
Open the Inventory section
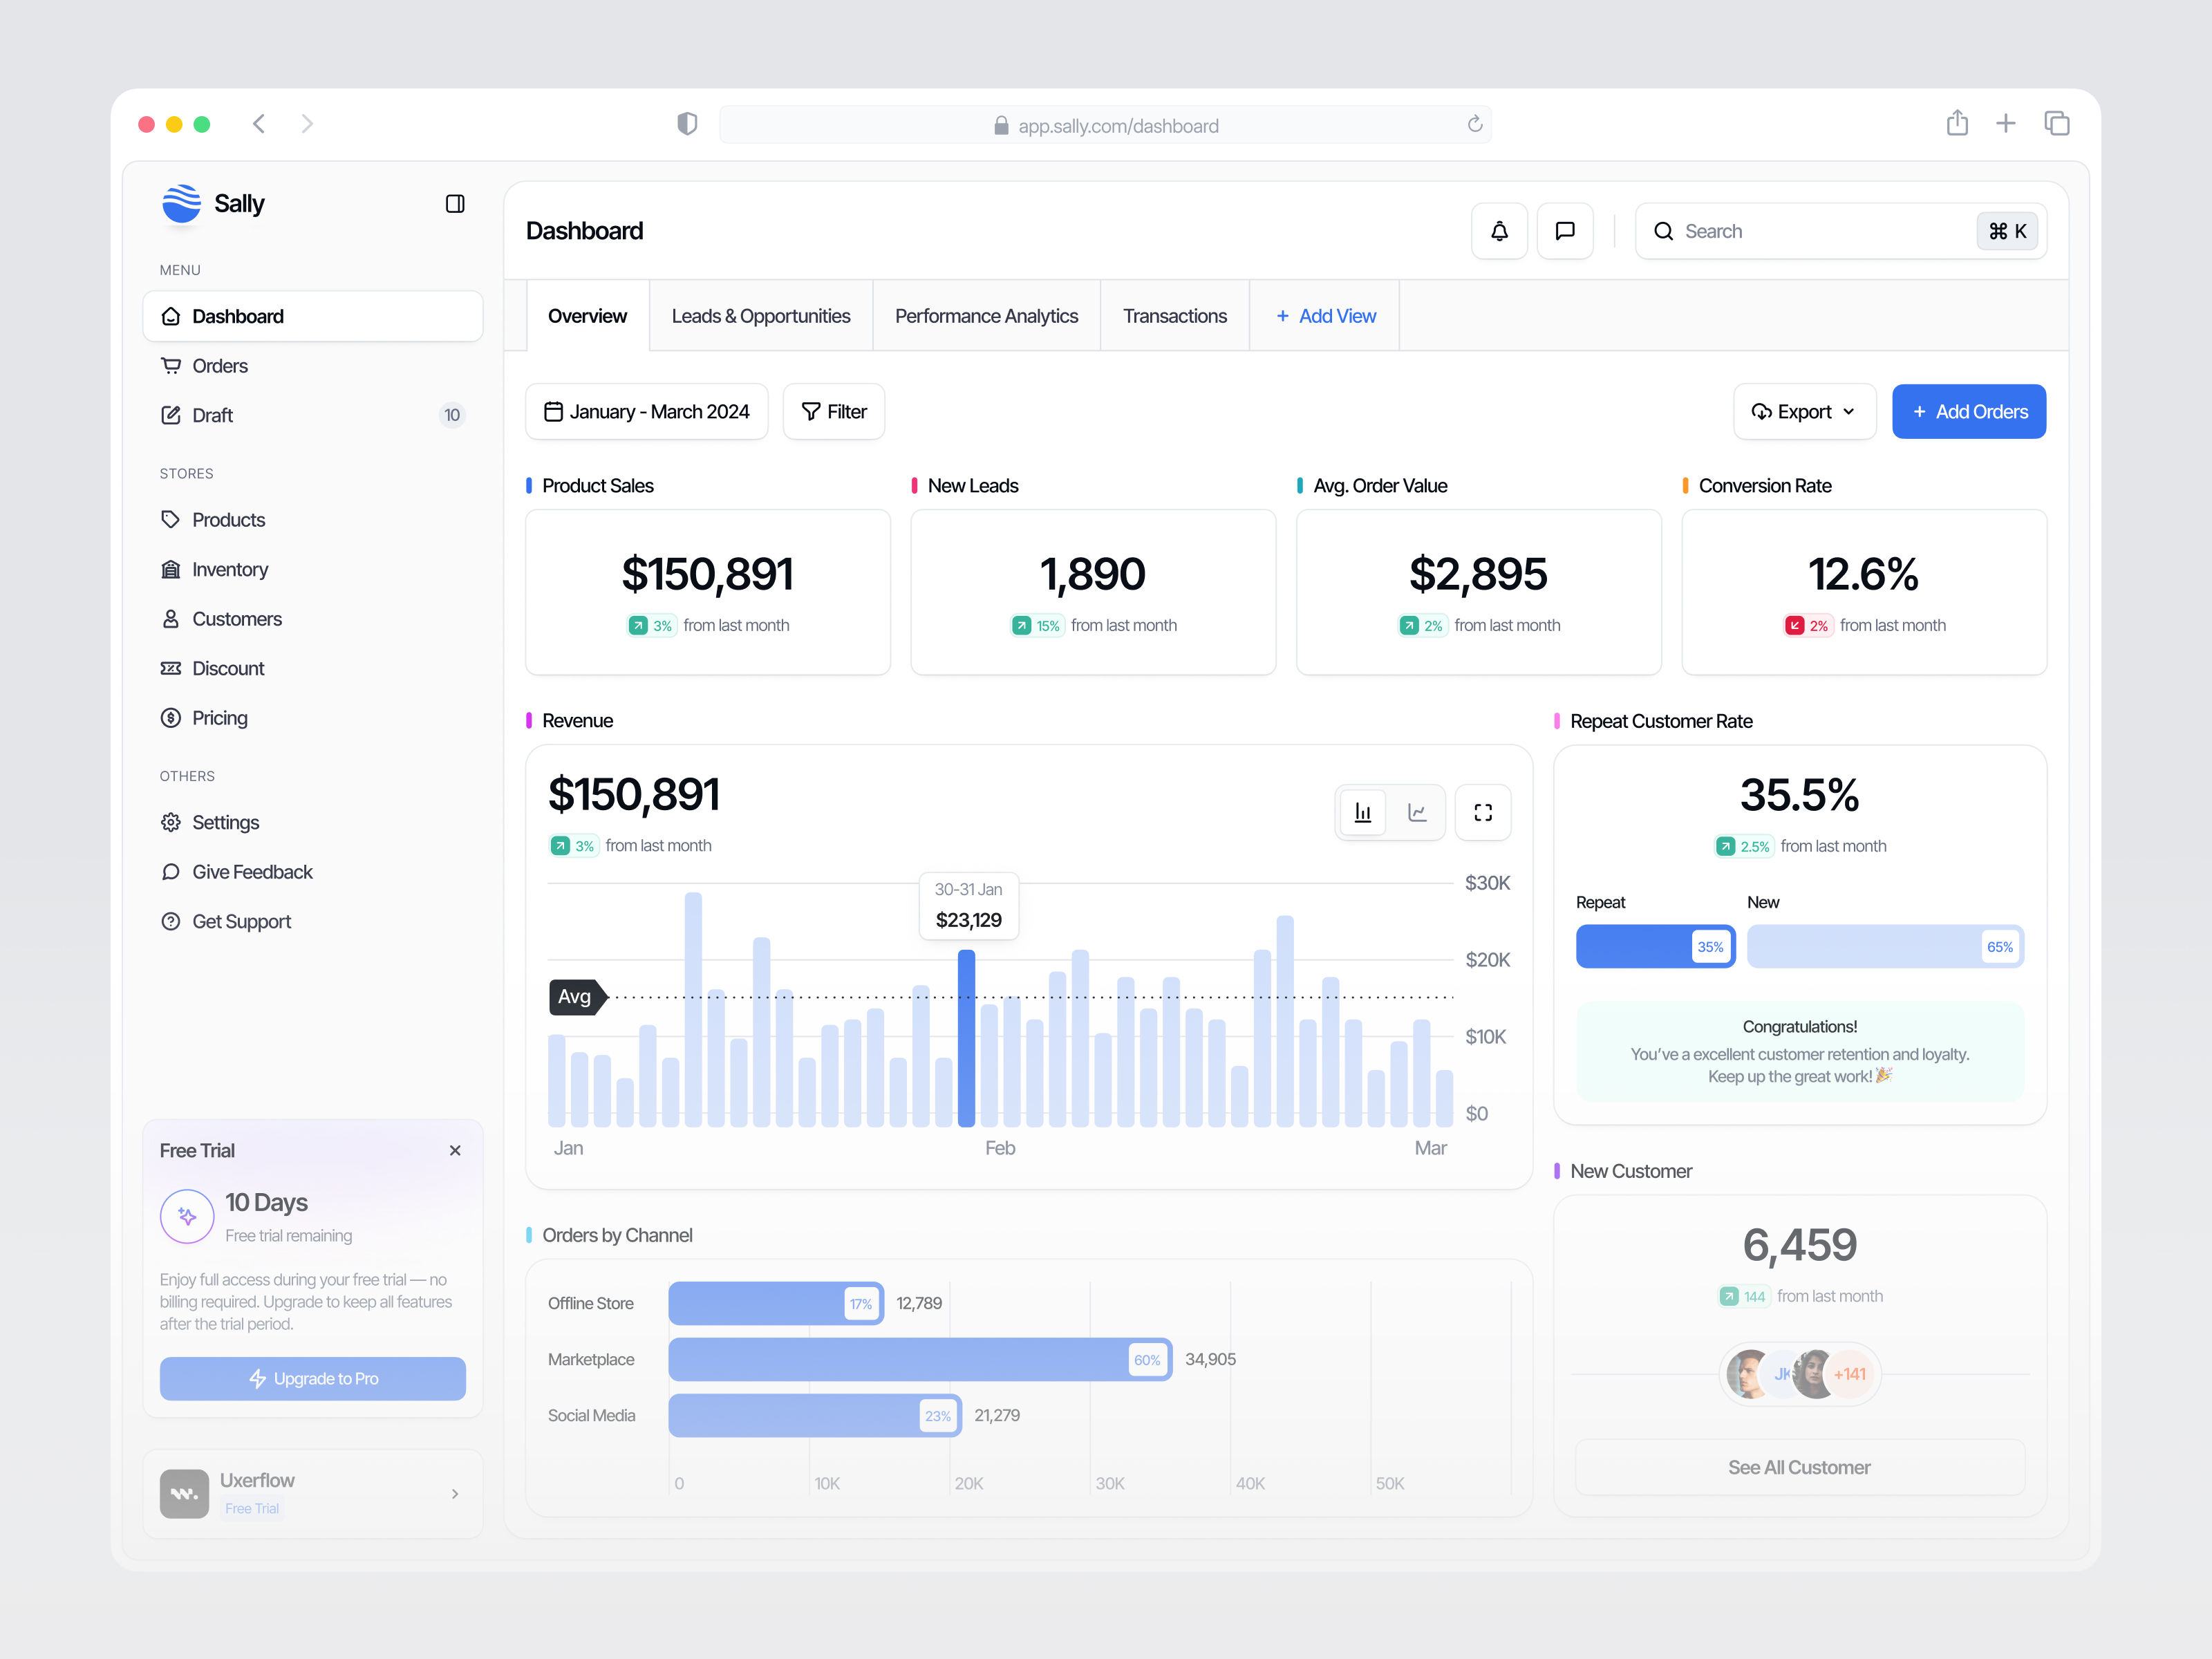(230, 568)
